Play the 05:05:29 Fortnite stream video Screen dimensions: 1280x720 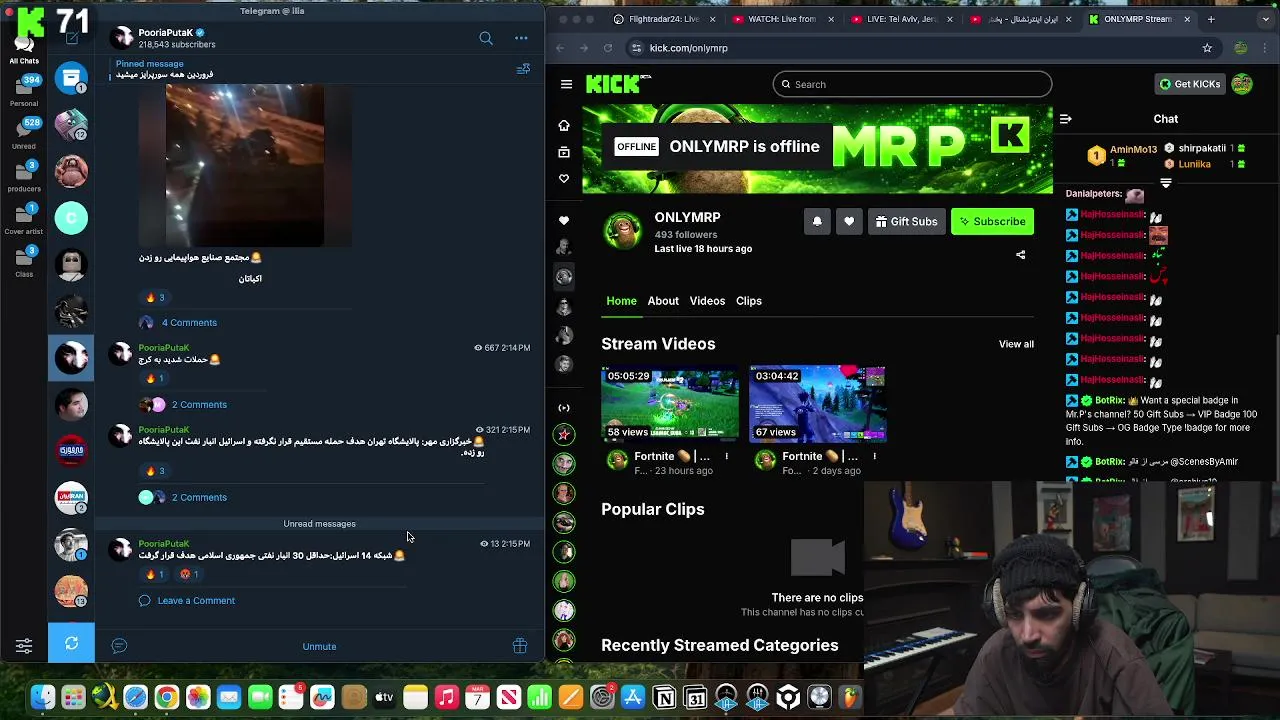670,404
